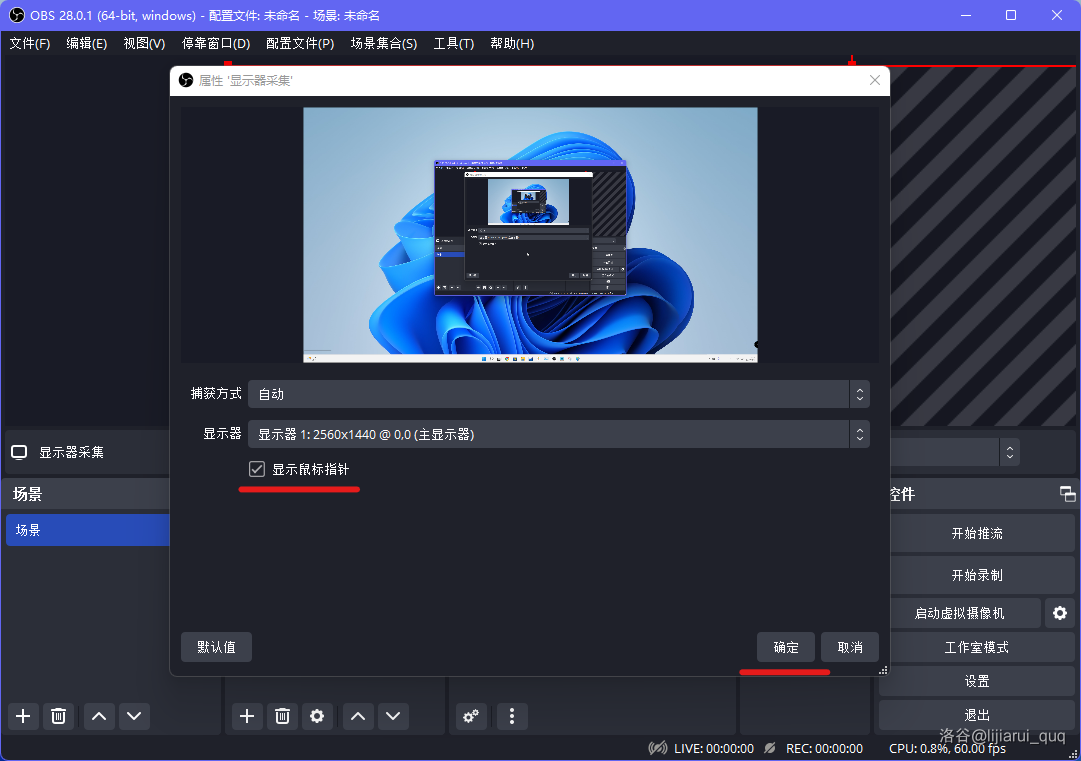Move the source up in the list

point(358,716)
